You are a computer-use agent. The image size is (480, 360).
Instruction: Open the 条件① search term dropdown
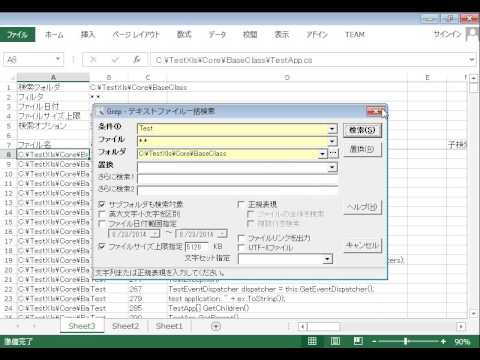332,129
